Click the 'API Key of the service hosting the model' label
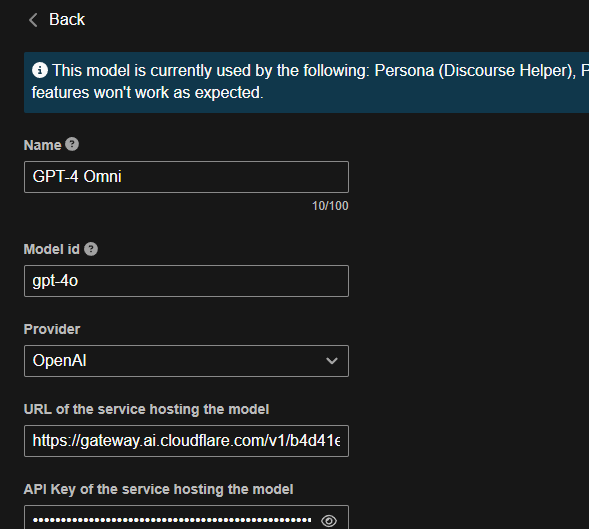The height and width of the screenshot is (529, 589). (x=159, y=489)
